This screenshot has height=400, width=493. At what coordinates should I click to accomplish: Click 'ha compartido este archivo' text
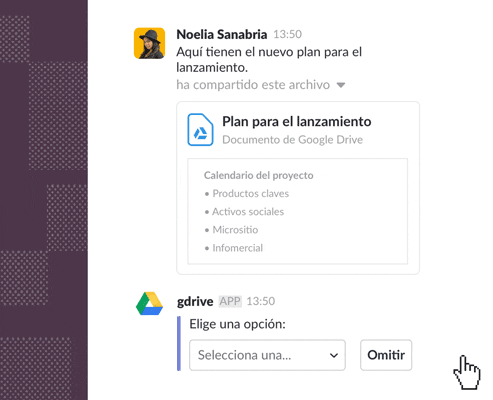253,85
